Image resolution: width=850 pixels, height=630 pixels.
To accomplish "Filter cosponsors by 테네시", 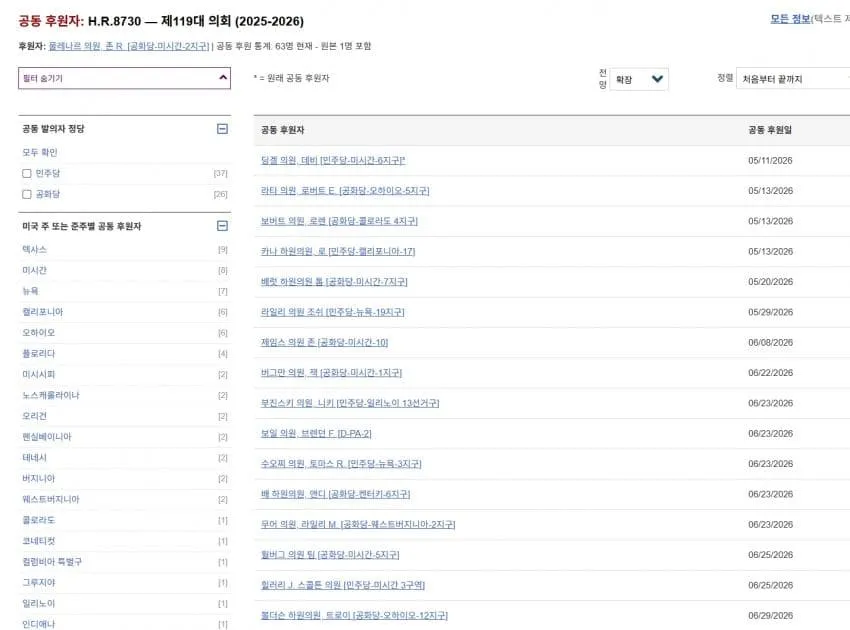I will coord(34,458).
